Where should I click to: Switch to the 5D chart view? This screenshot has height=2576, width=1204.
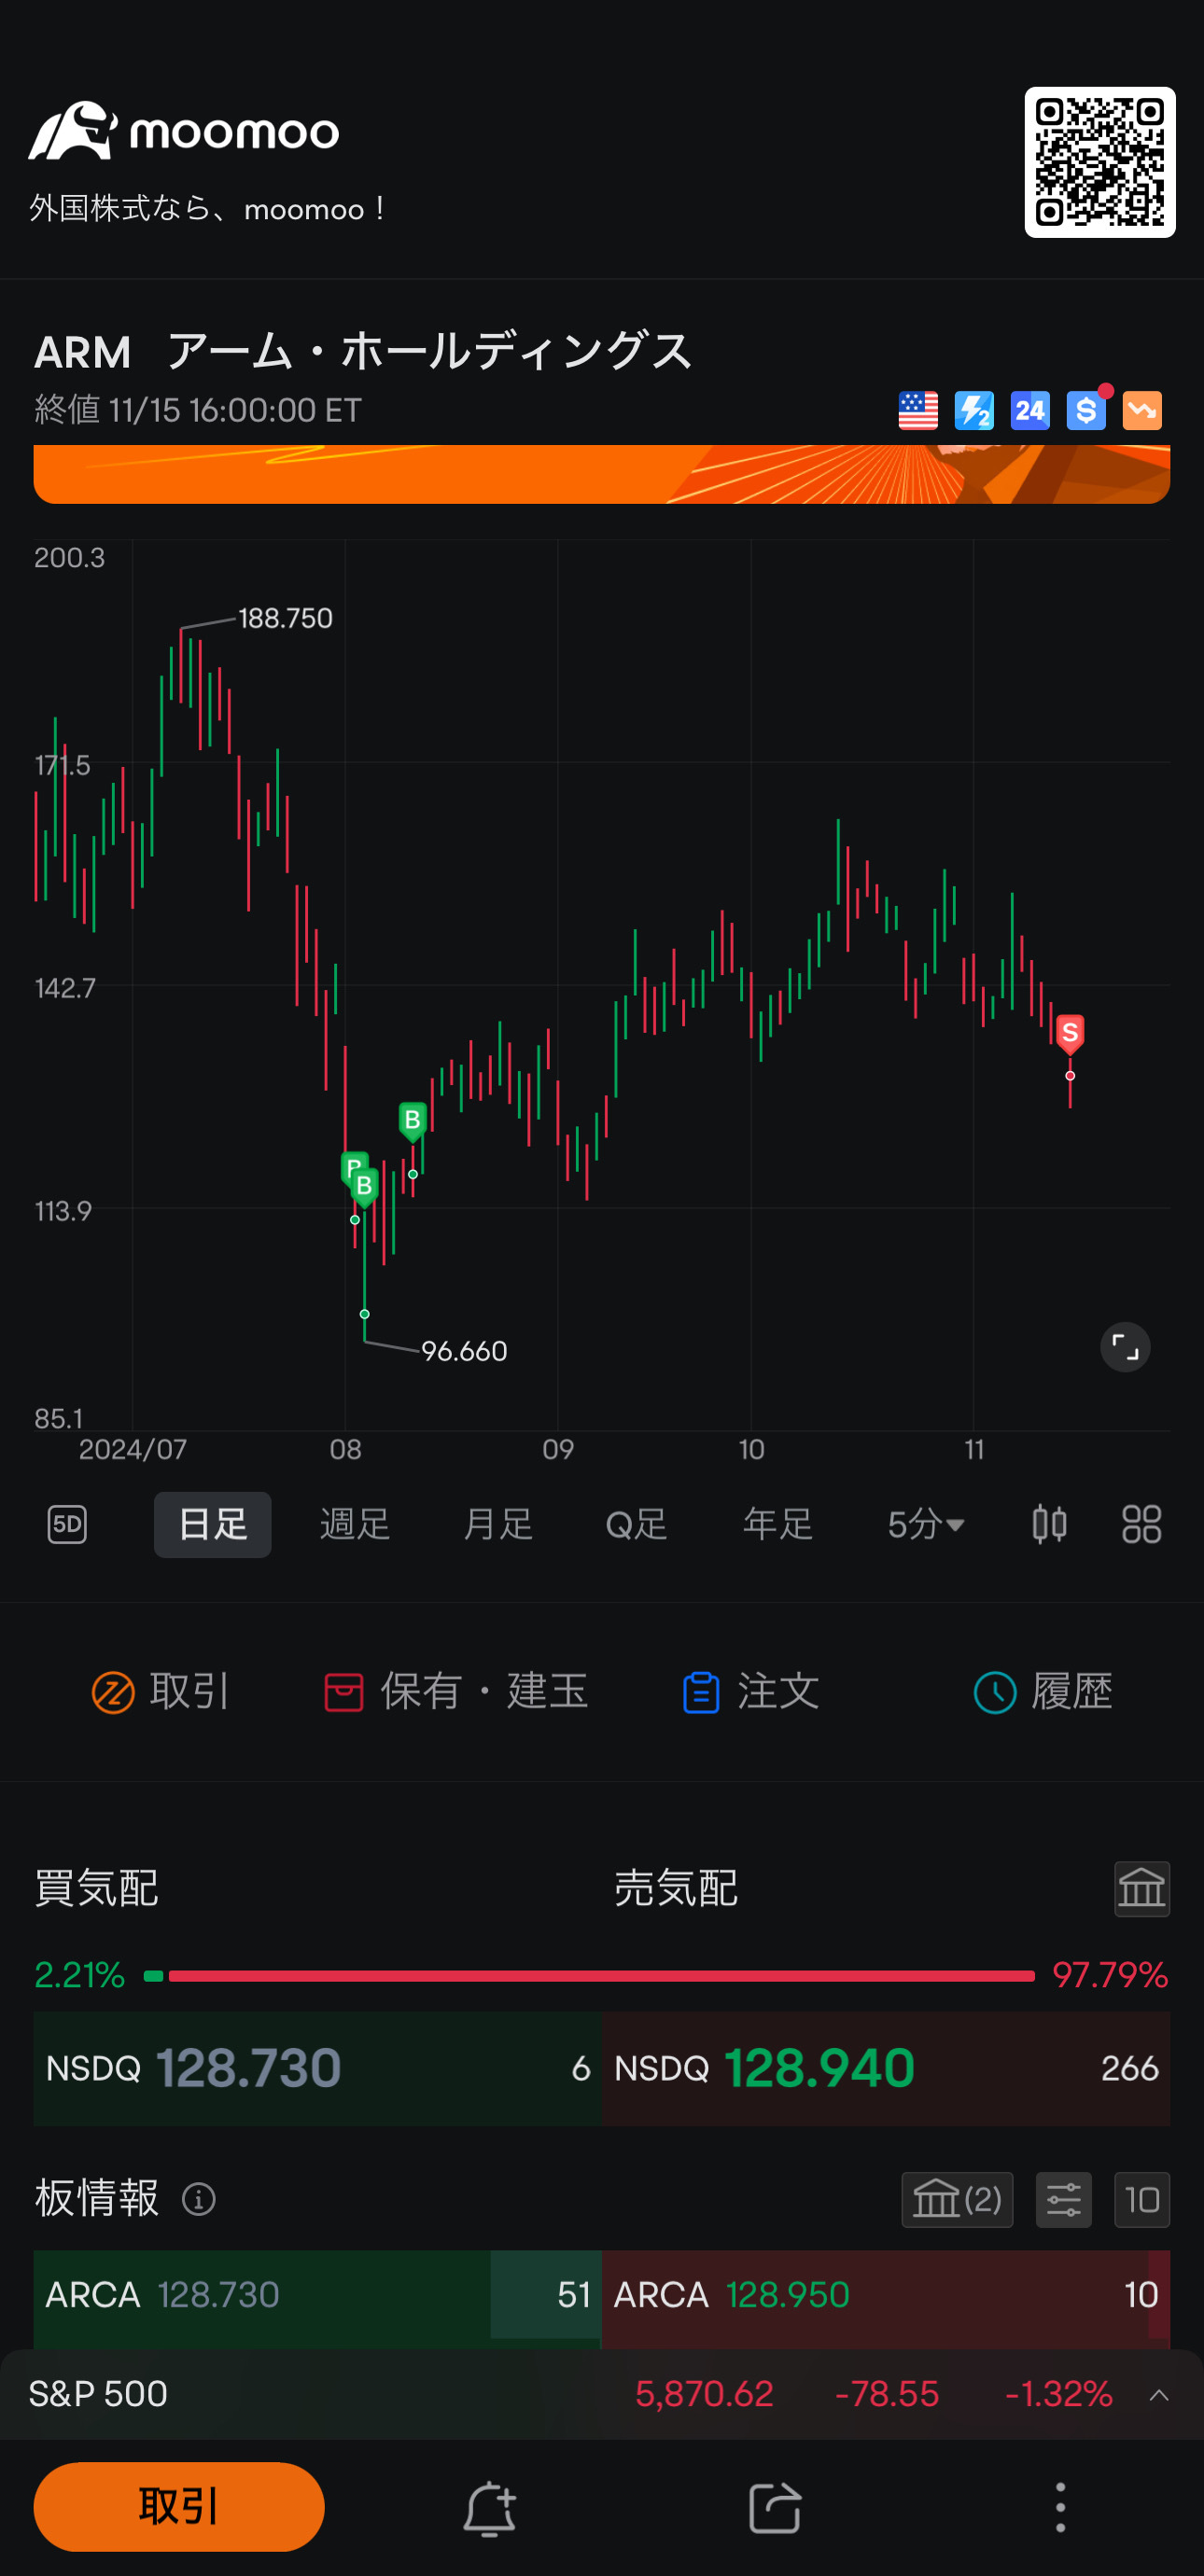coord(67,1524)
